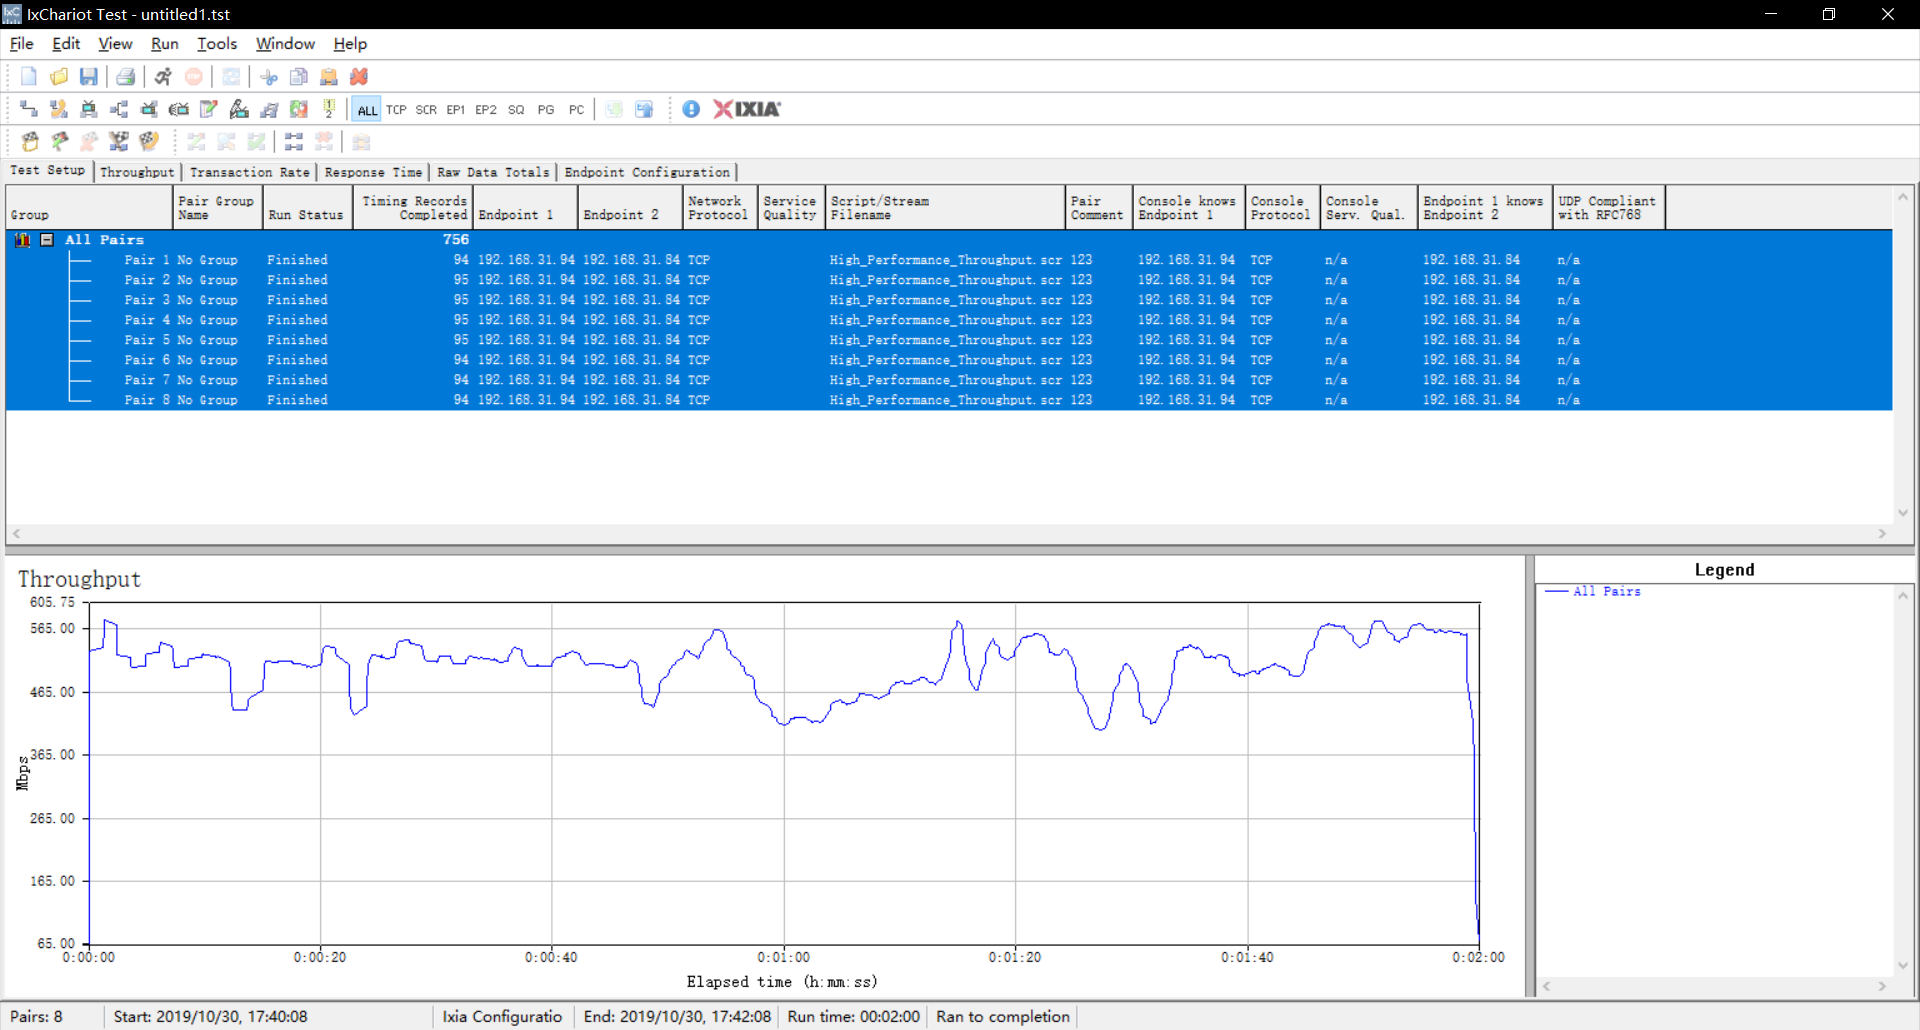Toggle the PG filter button
Image resolution: width=1920 pixels, height=1030 pixels.
(546, 110)
